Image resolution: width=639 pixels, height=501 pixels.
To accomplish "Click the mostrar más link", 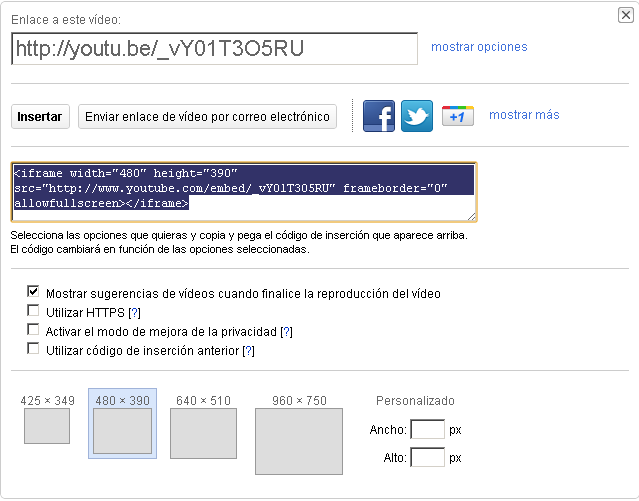I will tap(524, 115).
